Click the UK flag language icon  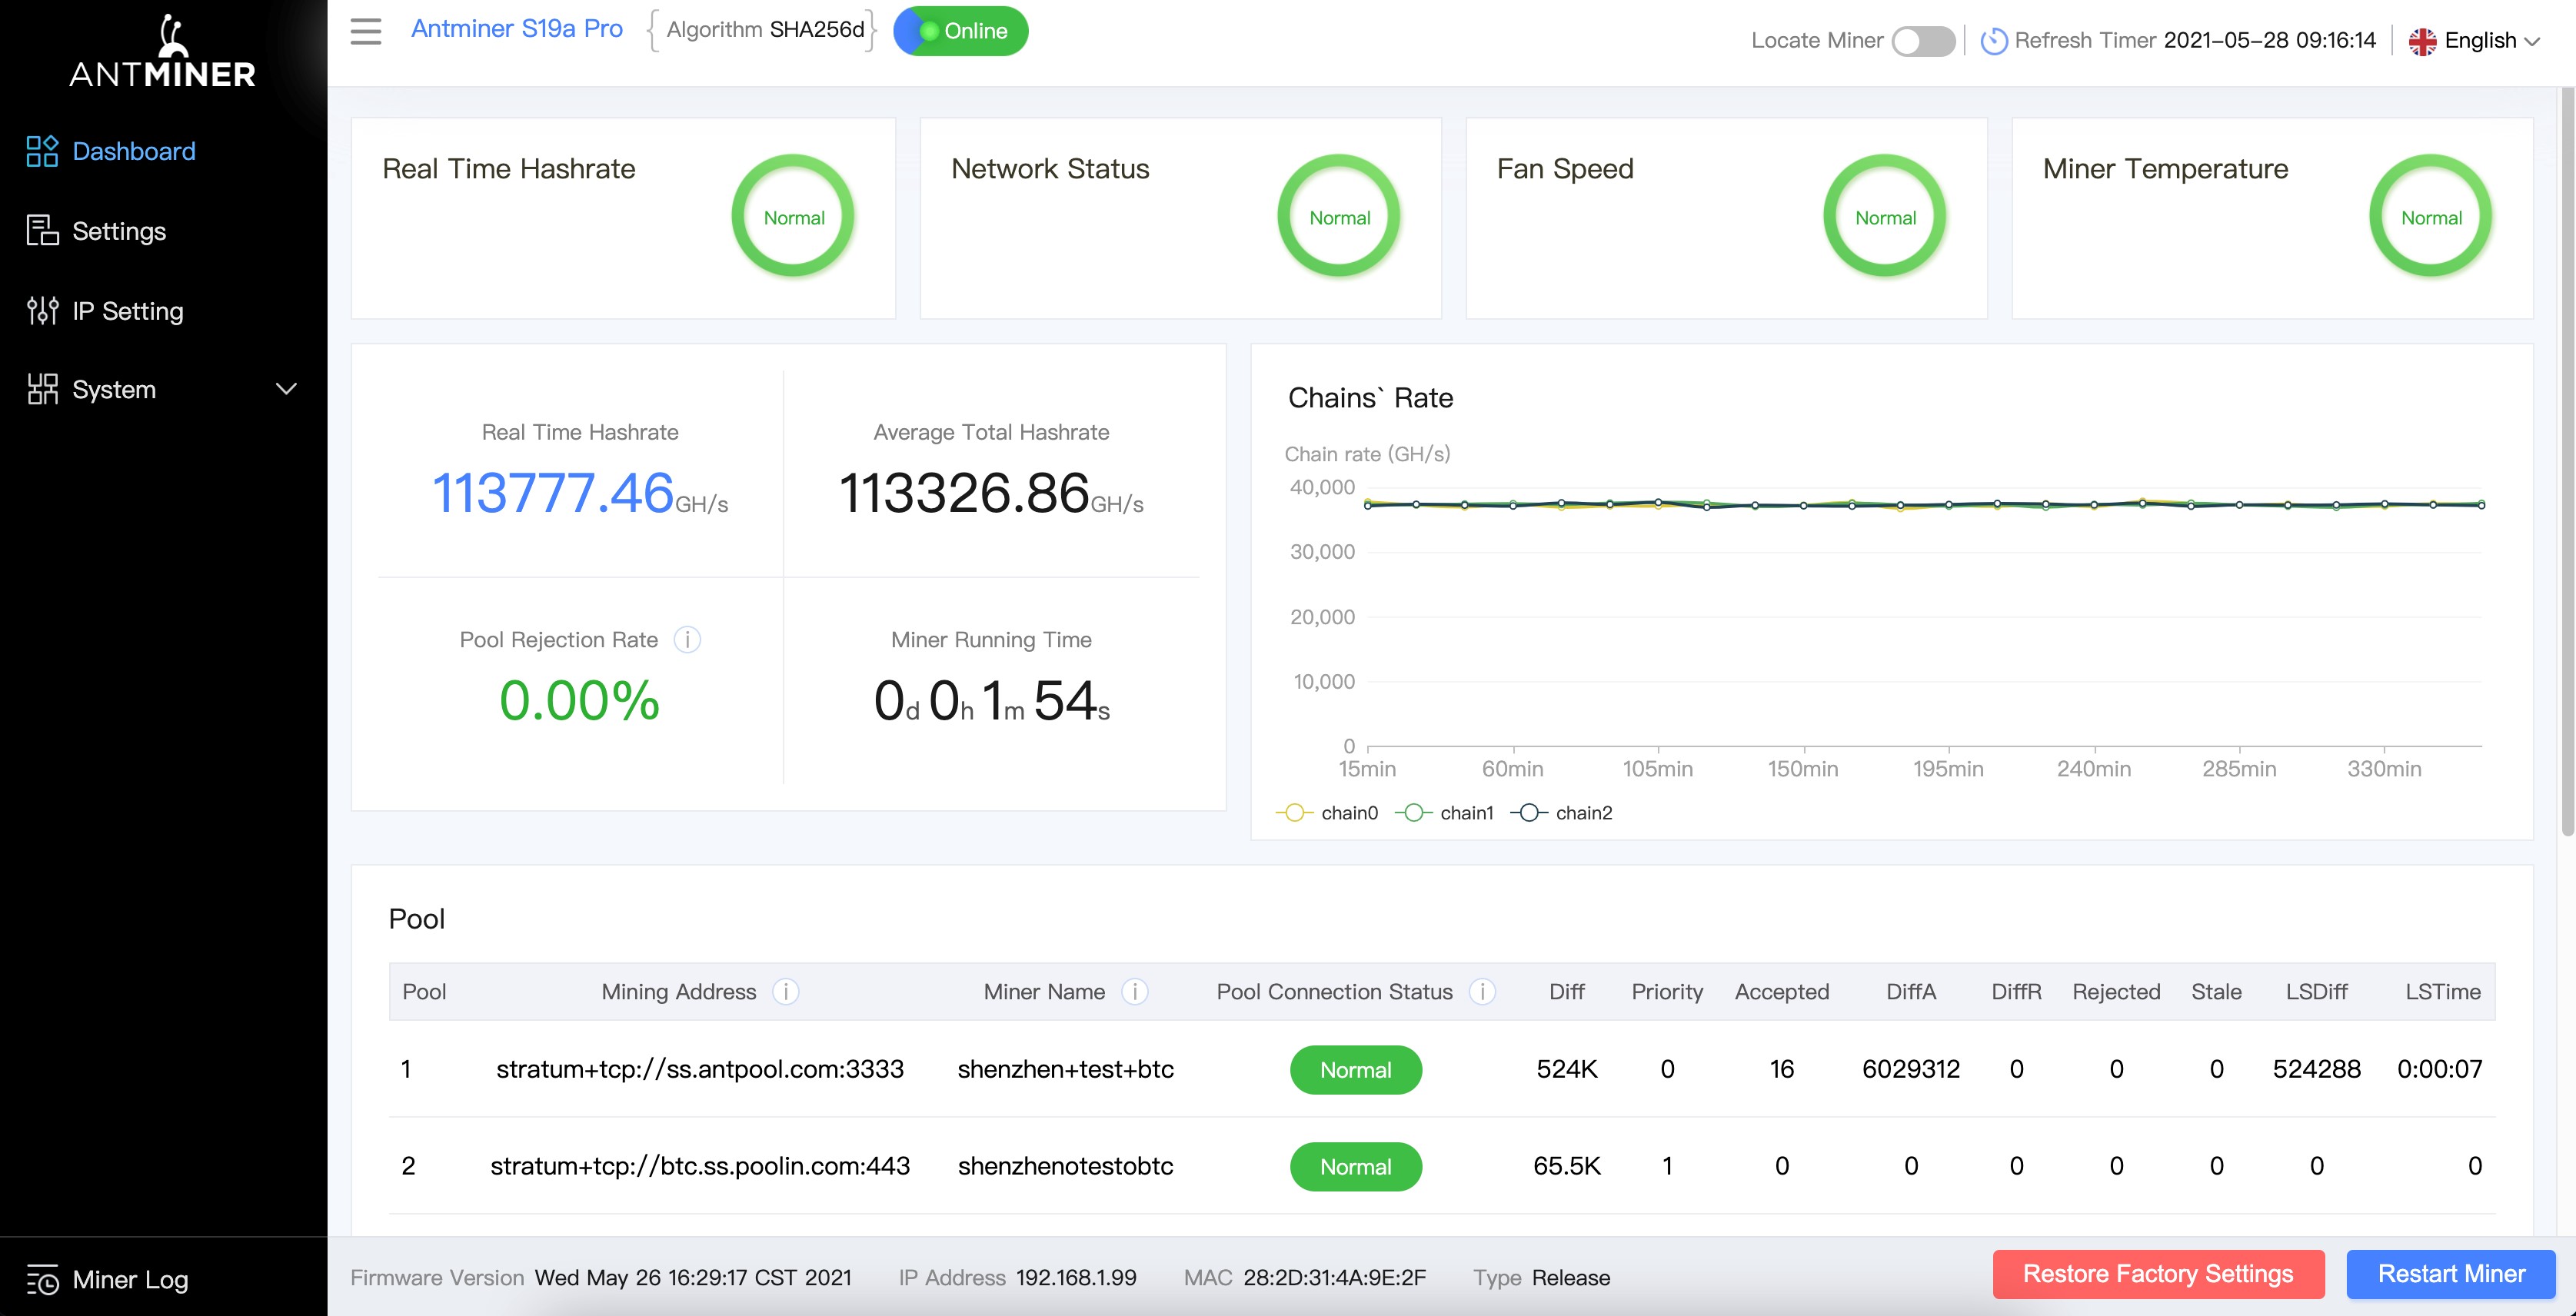2422,40
